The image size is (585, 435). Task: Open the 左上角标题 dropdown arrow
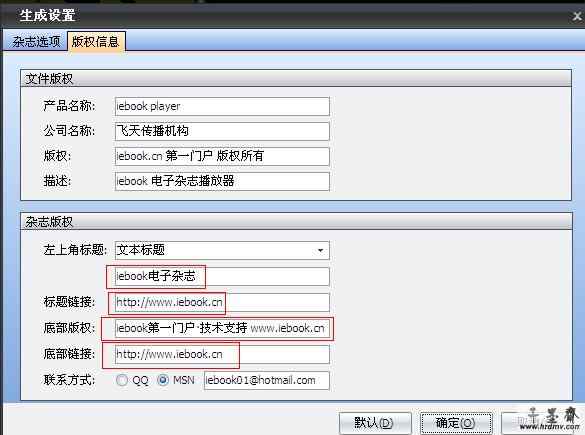(x=320, y=250)
